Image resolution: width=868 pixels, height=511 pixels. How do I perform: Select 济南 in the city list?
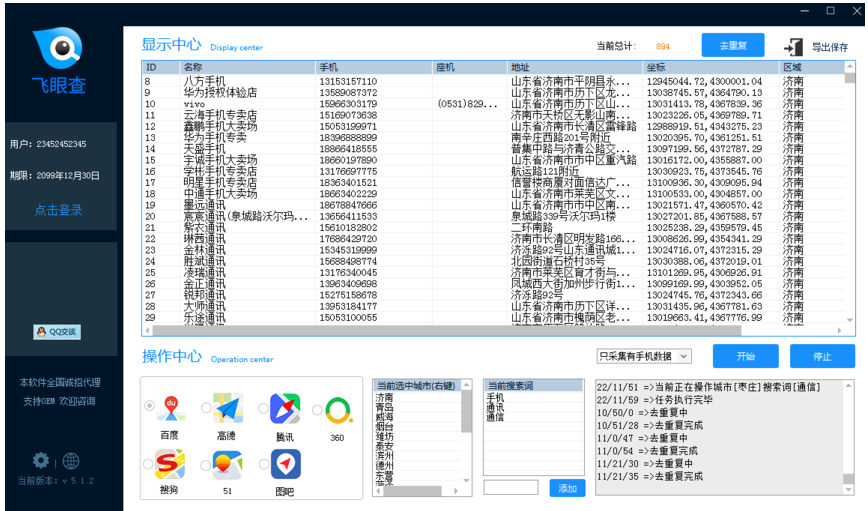coord(384,398)
